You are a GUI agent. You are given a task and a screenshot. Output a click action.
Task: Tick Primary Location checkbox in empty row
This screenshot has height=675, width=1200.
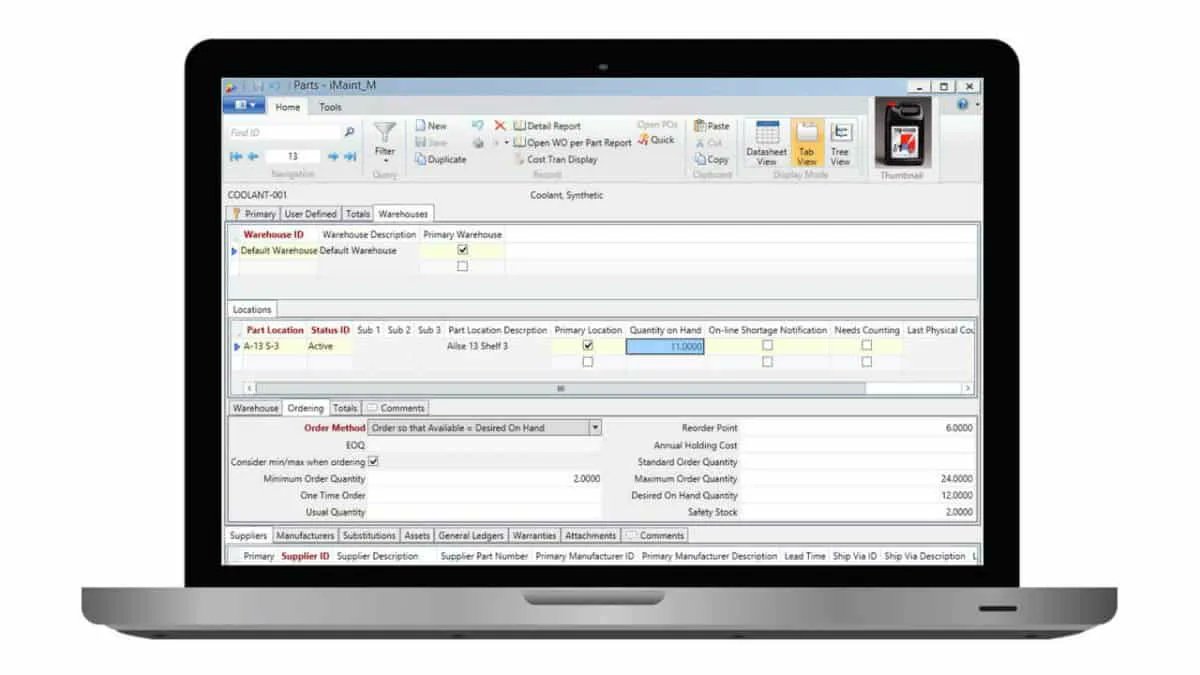[x=588, y=362]
